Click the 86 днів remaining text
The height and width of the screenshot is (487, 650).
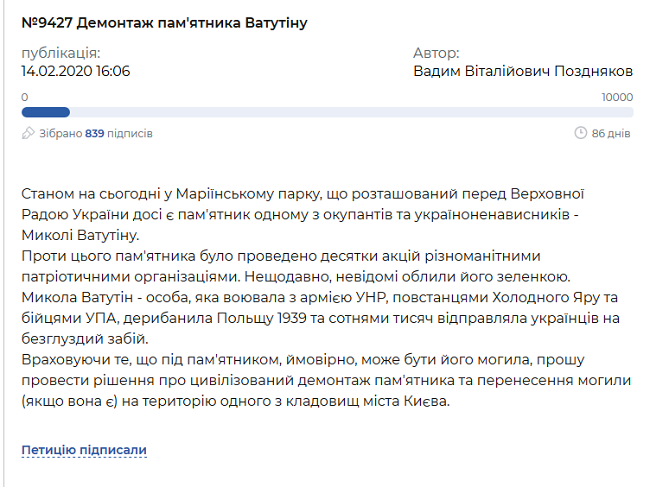[x=611, y=133]
